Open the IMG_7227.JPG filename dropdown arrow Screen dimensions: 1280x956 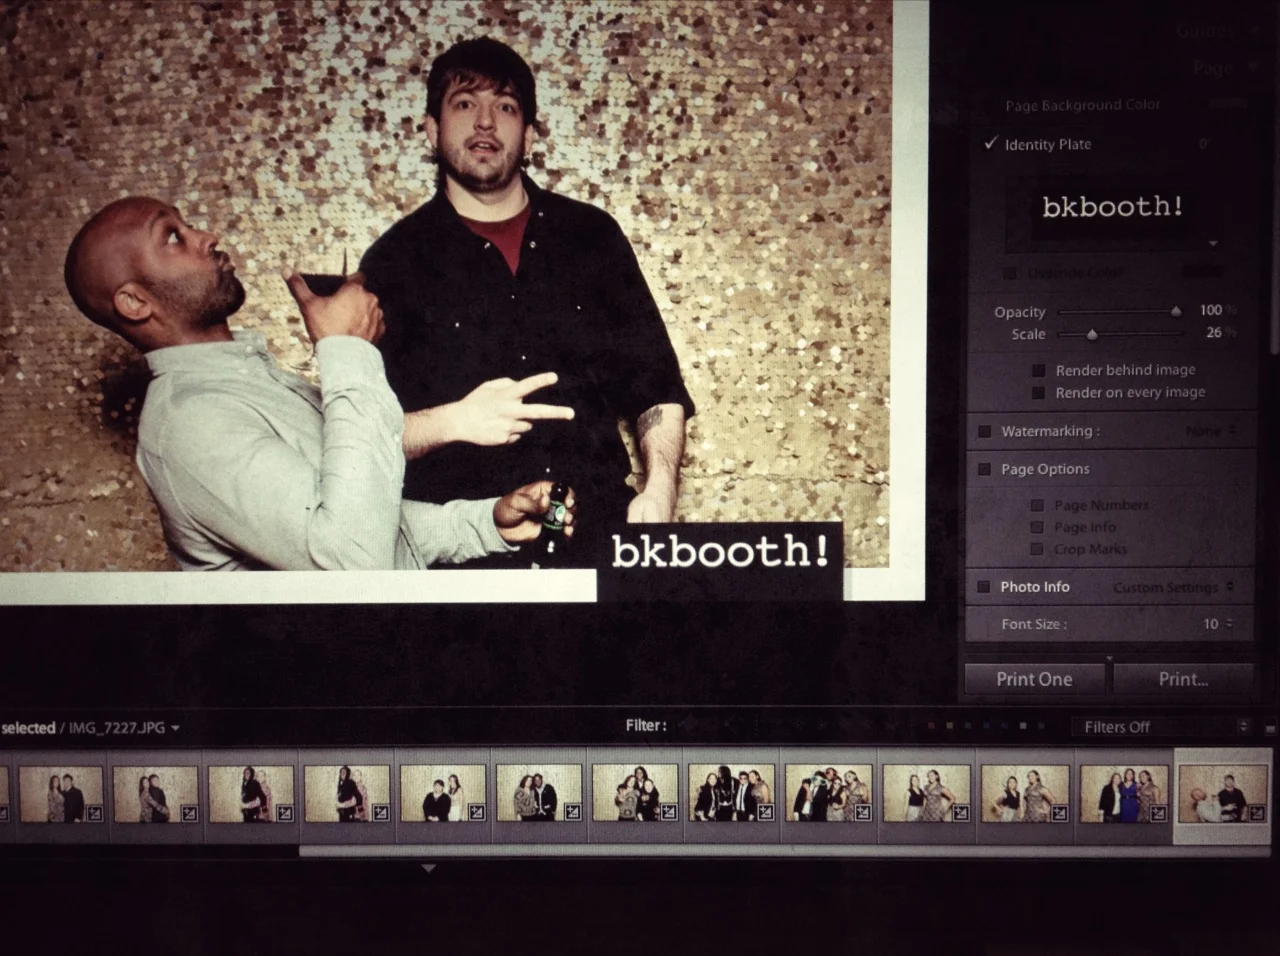tap(176, 728)
